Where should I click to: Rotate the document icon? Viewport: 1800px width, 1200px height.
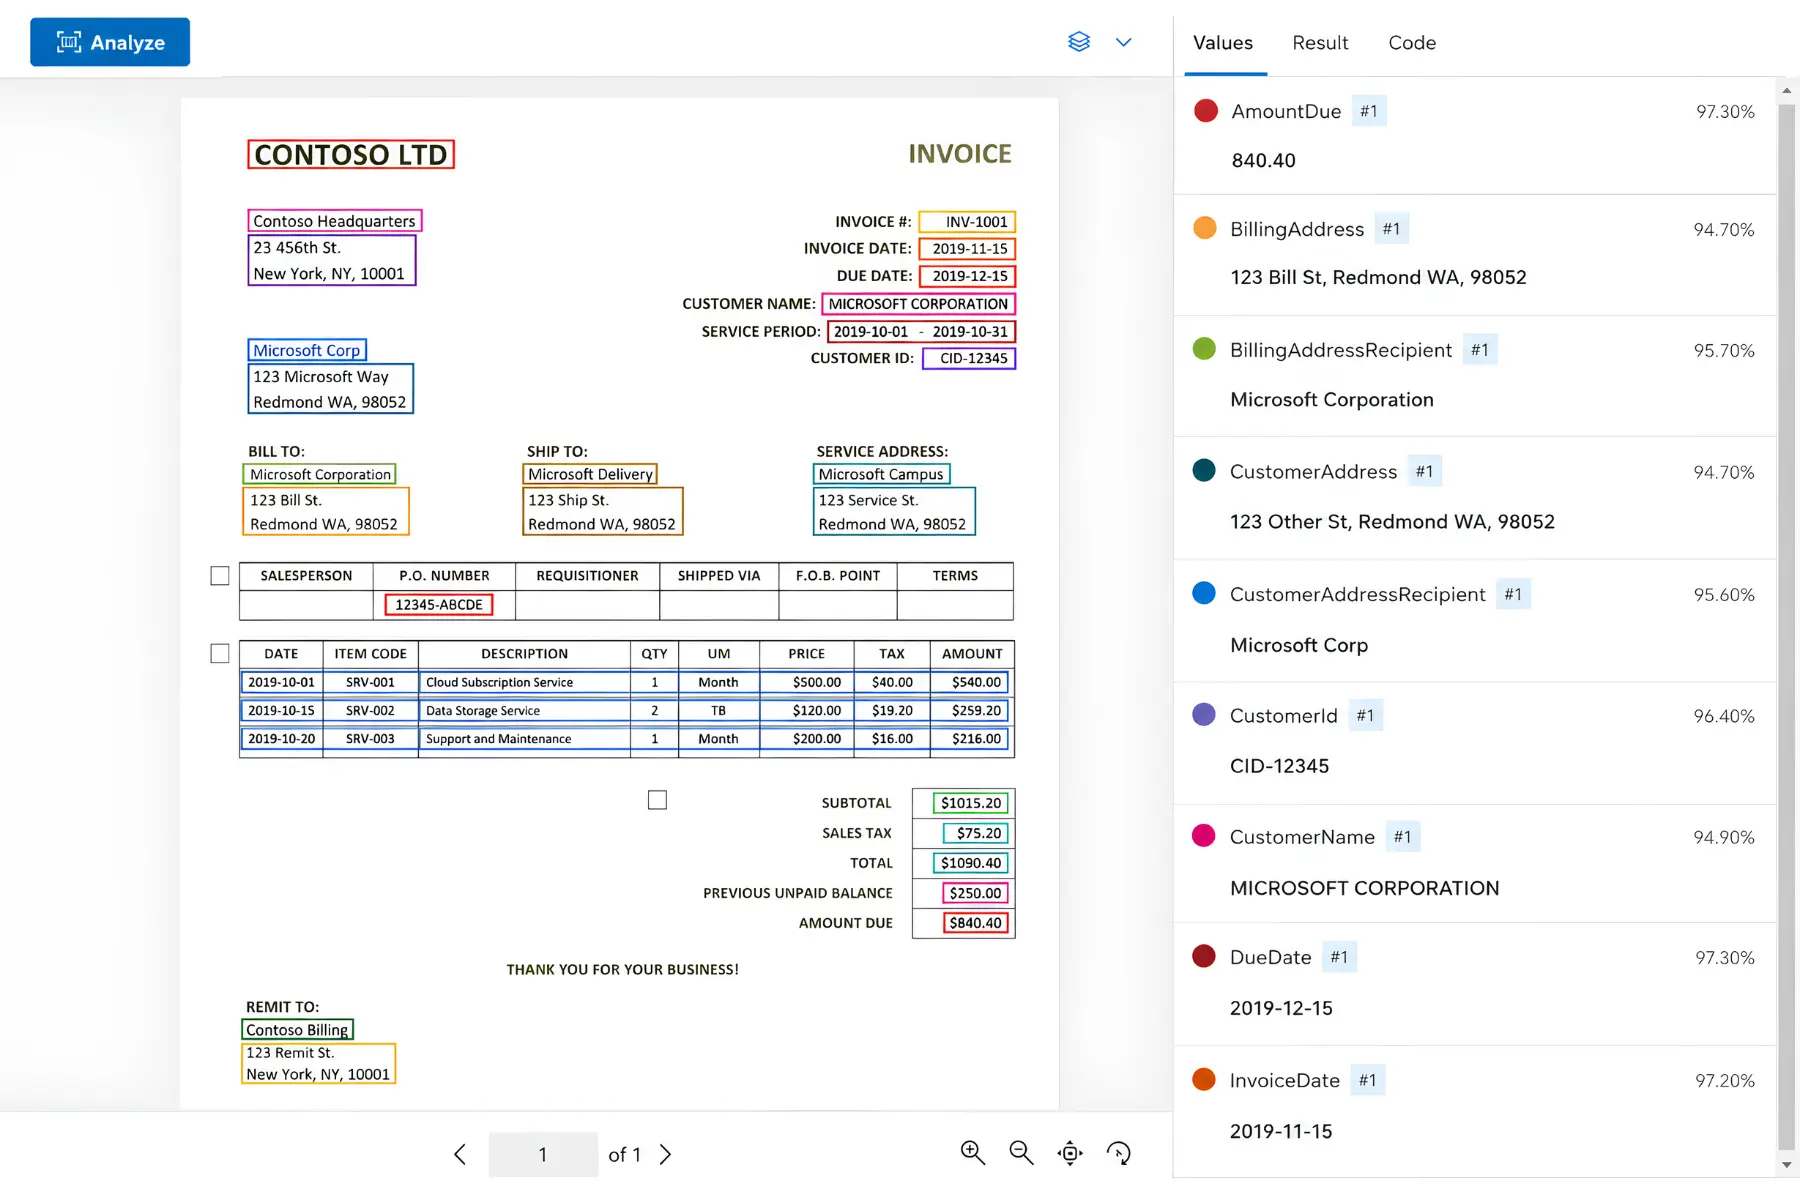point(1119,1153)
